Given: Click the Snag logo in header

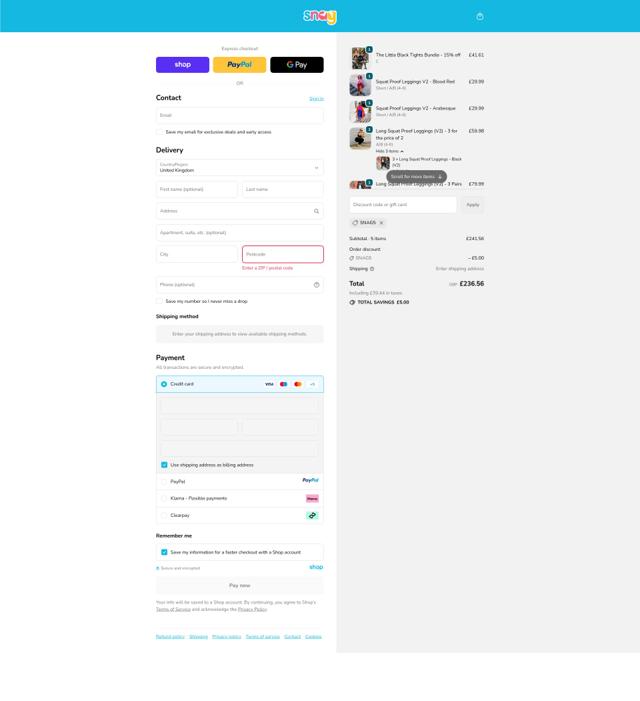Looking at the screenshot, I should pos(320,17).
